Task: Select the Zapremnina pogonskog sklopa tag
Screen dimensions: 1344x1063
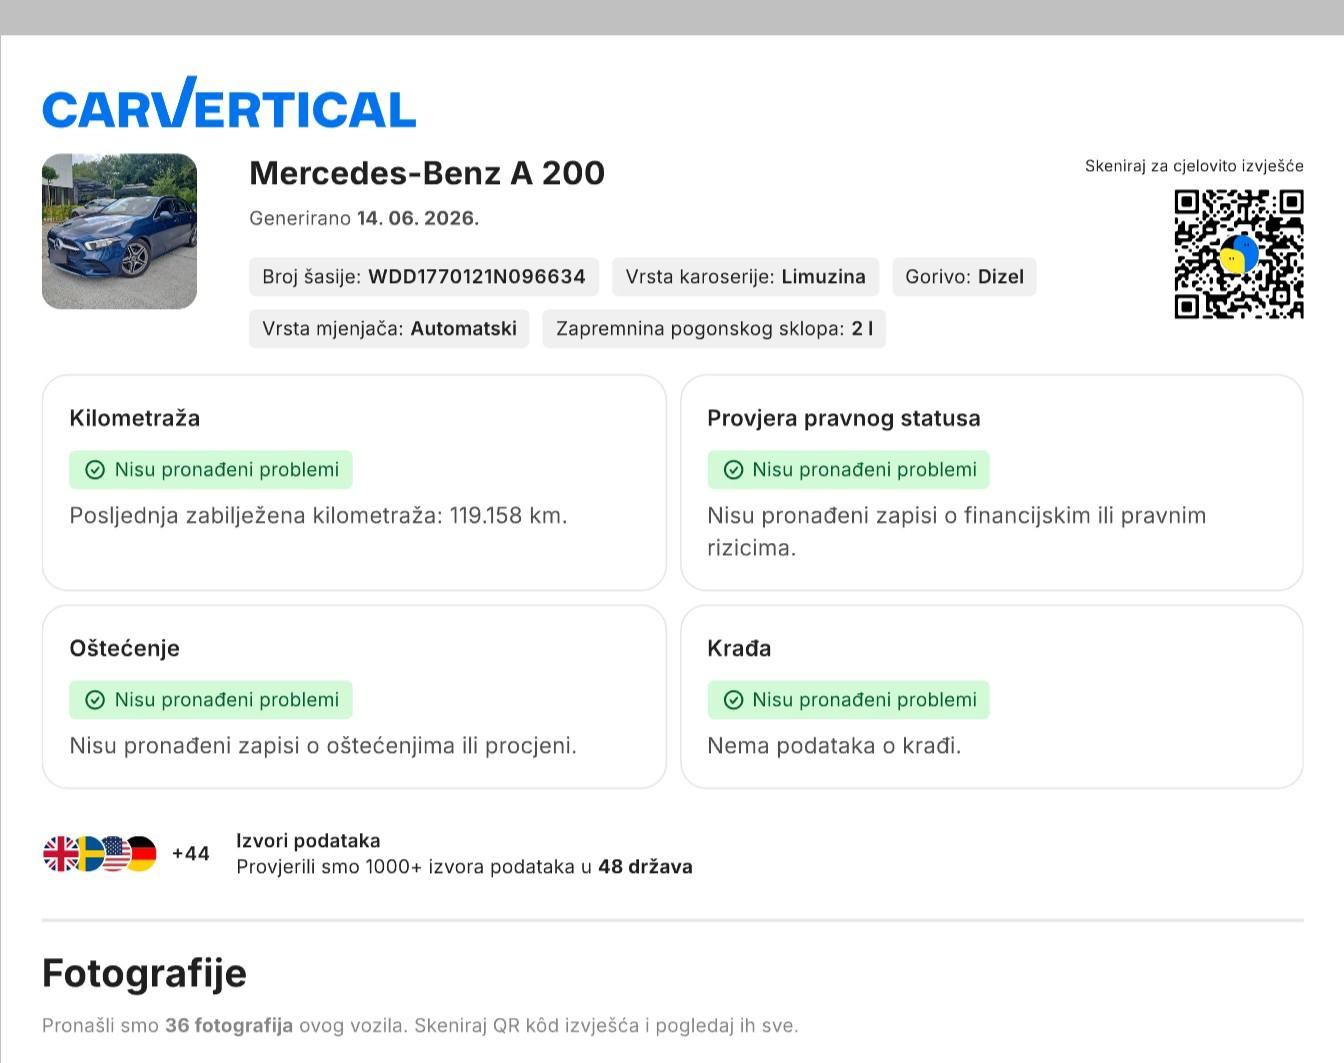Action: click(x=714, y=329)
